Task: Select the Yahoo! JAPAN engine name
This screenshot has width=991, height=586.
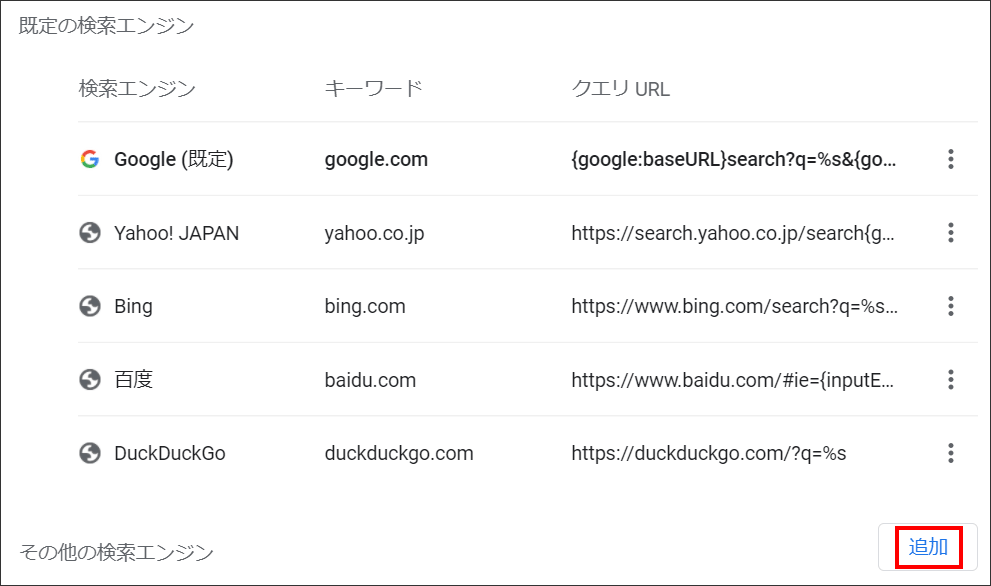Action: [x=176, y=233]
